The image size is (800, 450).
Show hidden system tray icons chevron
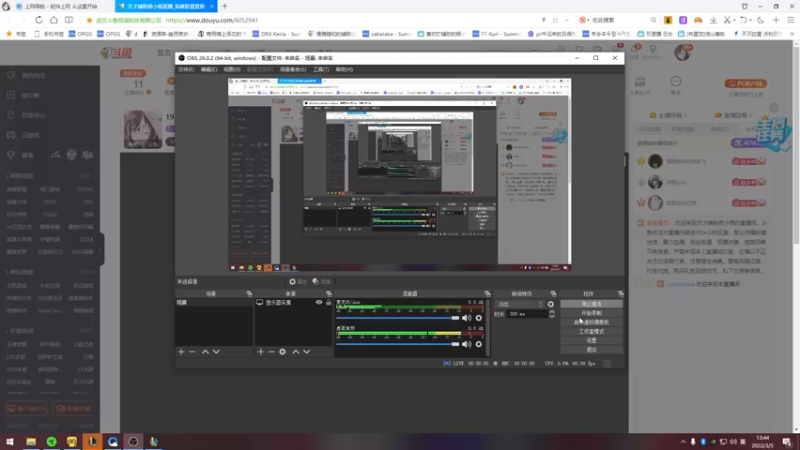pyautogui.click(x=683, y=441)
